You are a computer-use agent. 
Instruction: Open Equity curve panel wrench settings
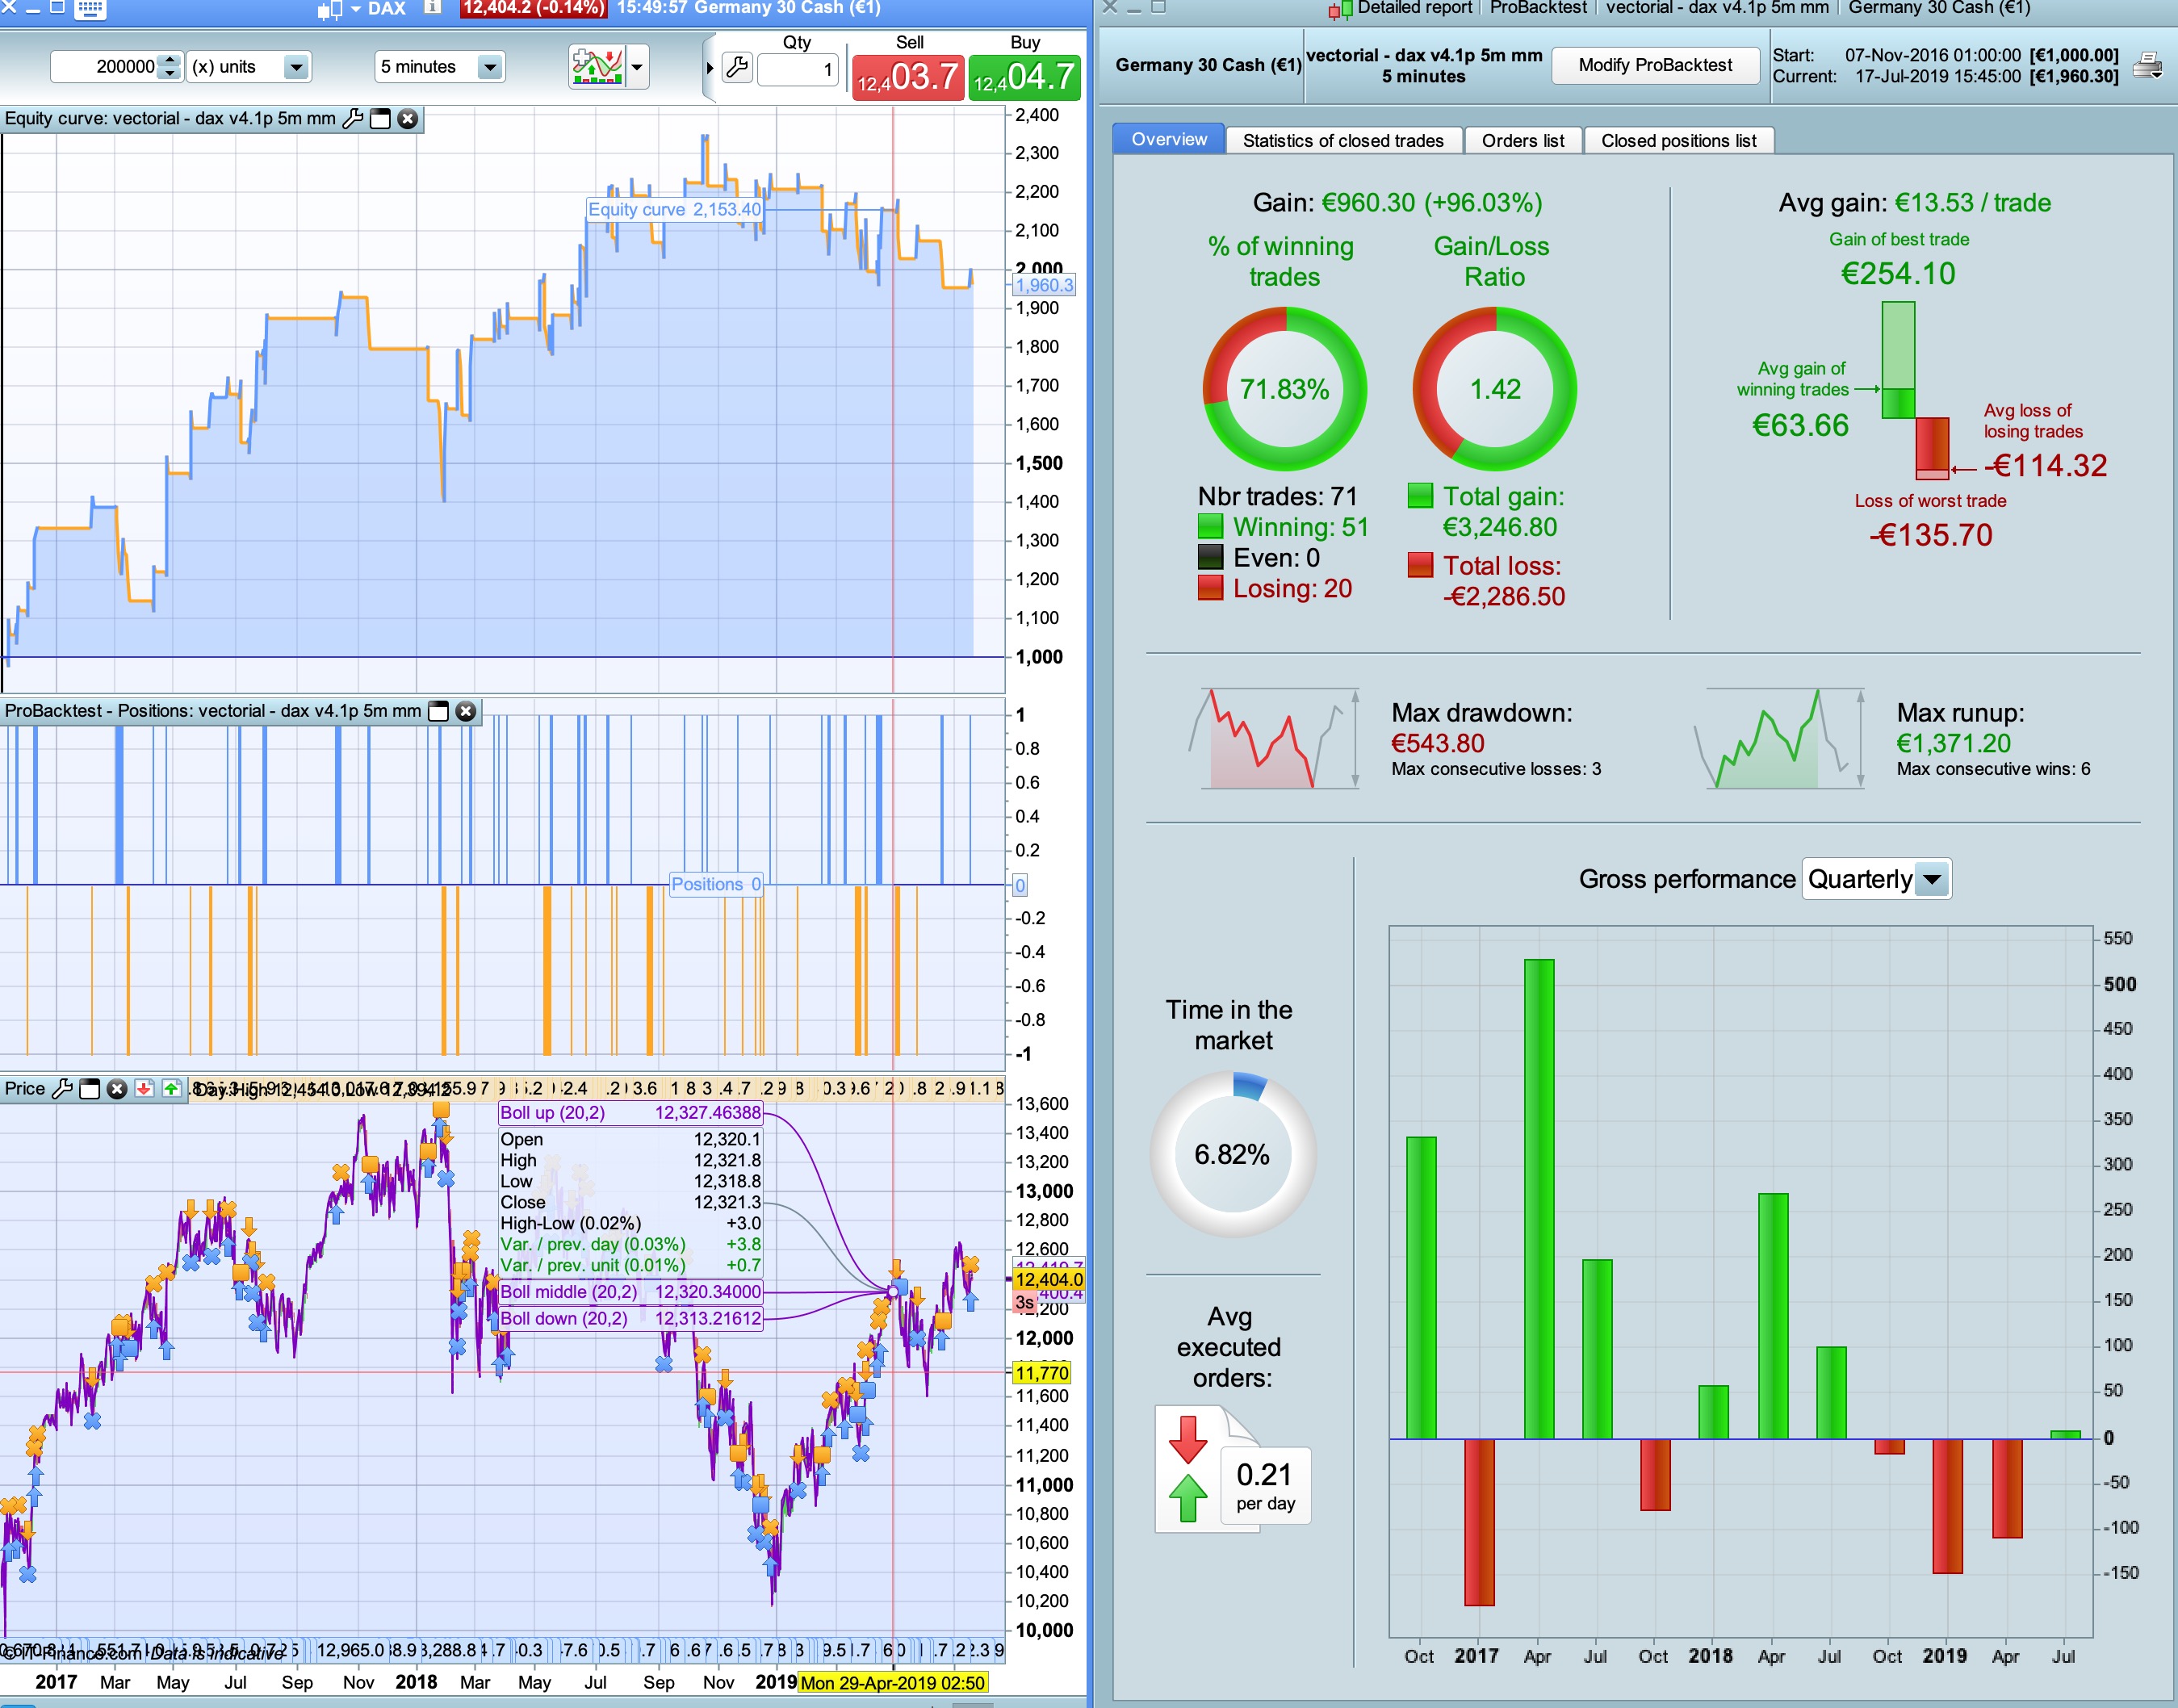(x=352, y=119)
